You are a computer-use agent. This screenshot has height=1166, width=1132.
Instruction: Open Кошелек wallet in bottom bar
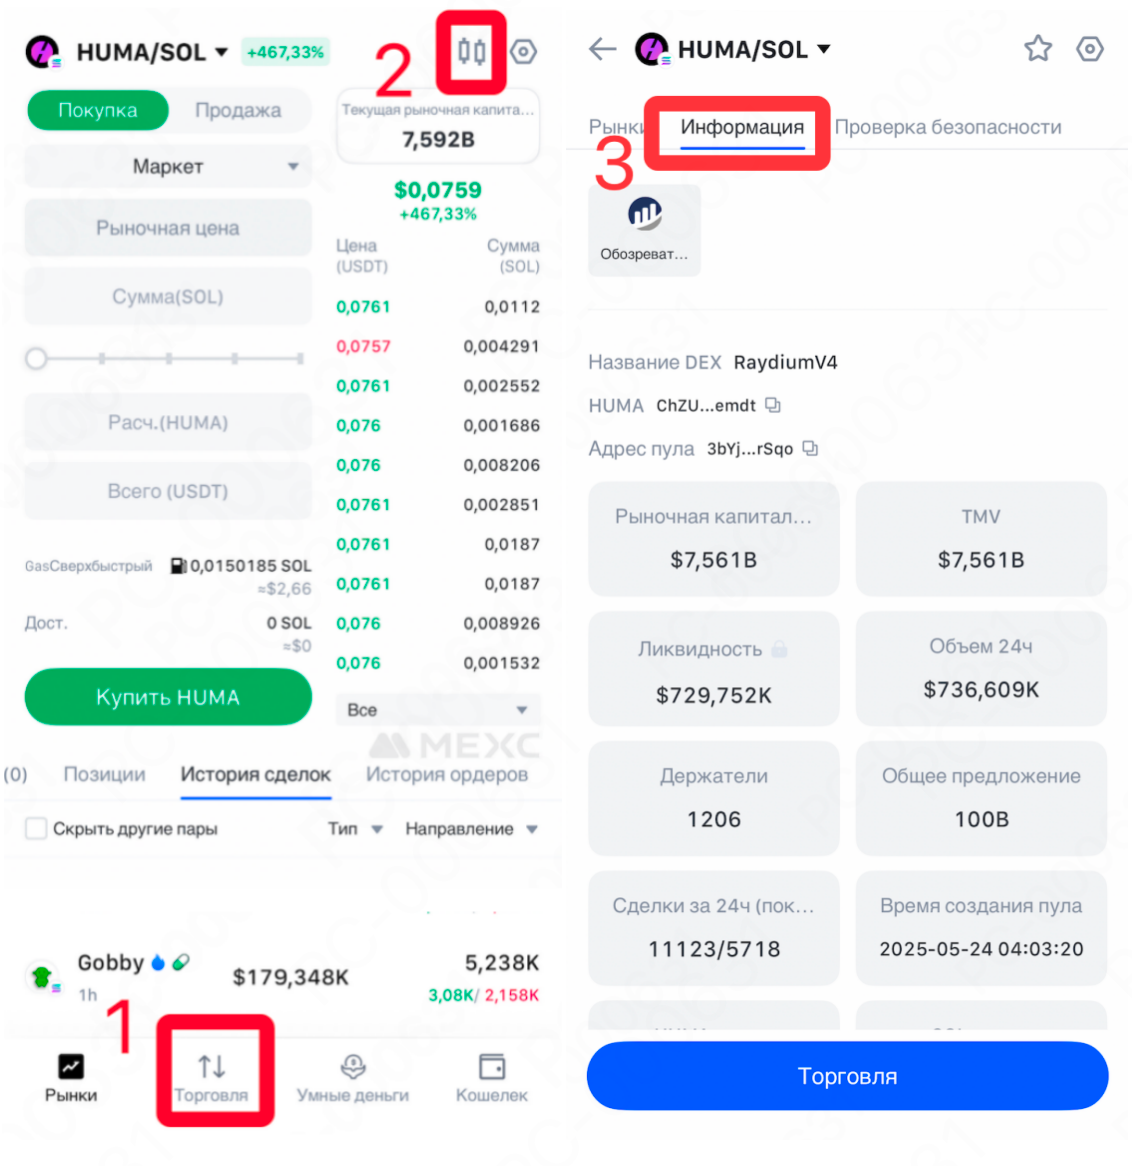pyautogui.click(x=492, y=1078)
